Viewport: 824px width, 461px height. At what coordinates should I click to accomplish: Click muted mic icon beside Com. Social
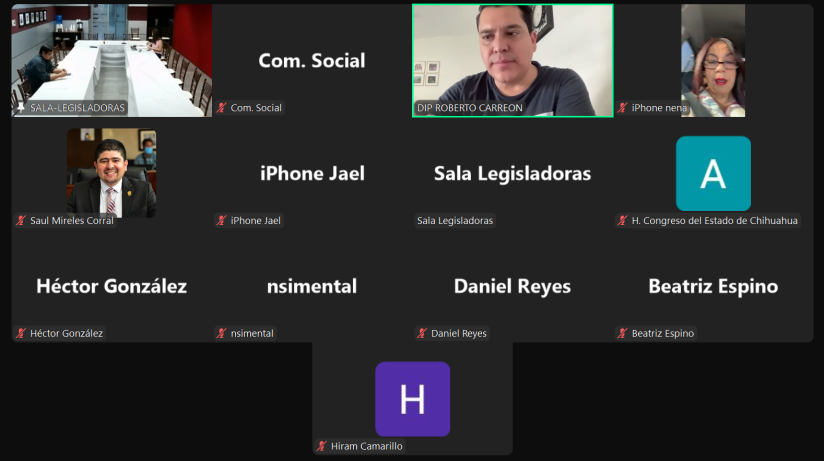221,108
